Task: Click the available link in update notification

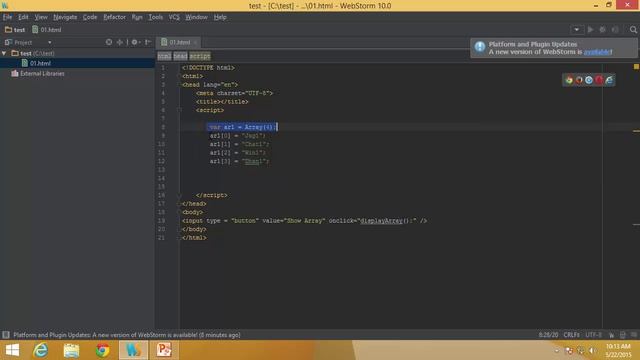Action: coord(598,52)
